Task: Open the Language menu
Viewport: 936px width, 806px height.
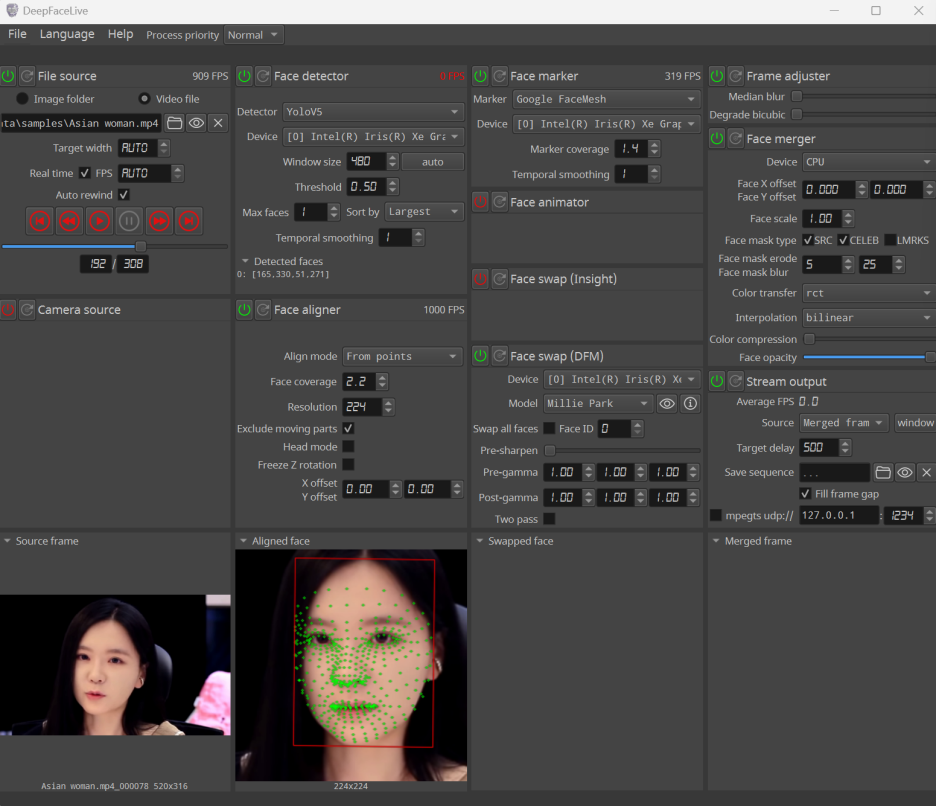Action: coord(67,34)
